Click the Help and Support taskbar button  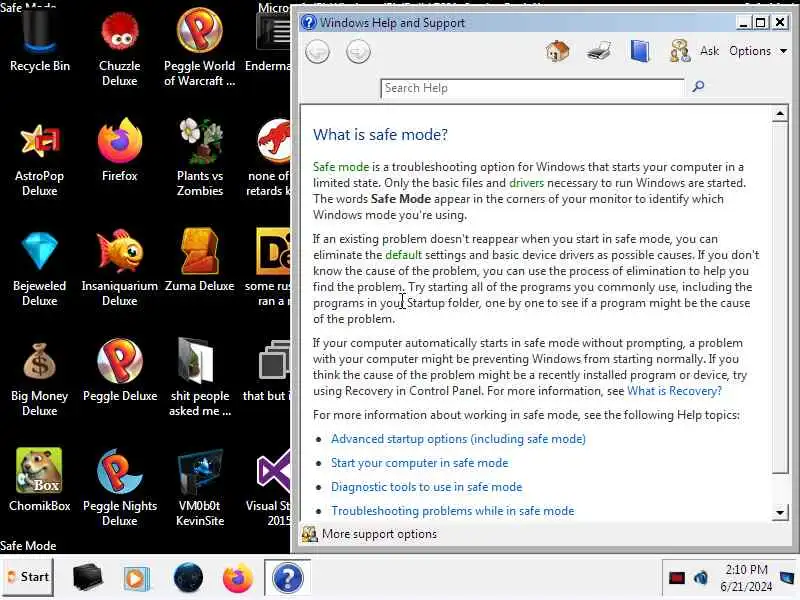tap(287, 578)
